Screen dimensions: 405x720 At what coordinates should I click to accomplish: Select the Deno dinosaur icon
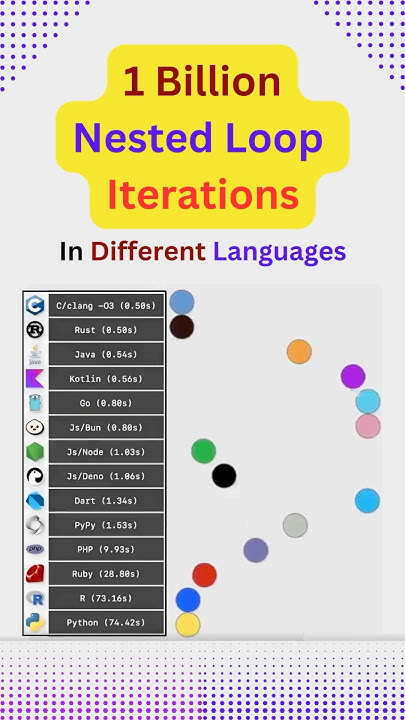35,476
